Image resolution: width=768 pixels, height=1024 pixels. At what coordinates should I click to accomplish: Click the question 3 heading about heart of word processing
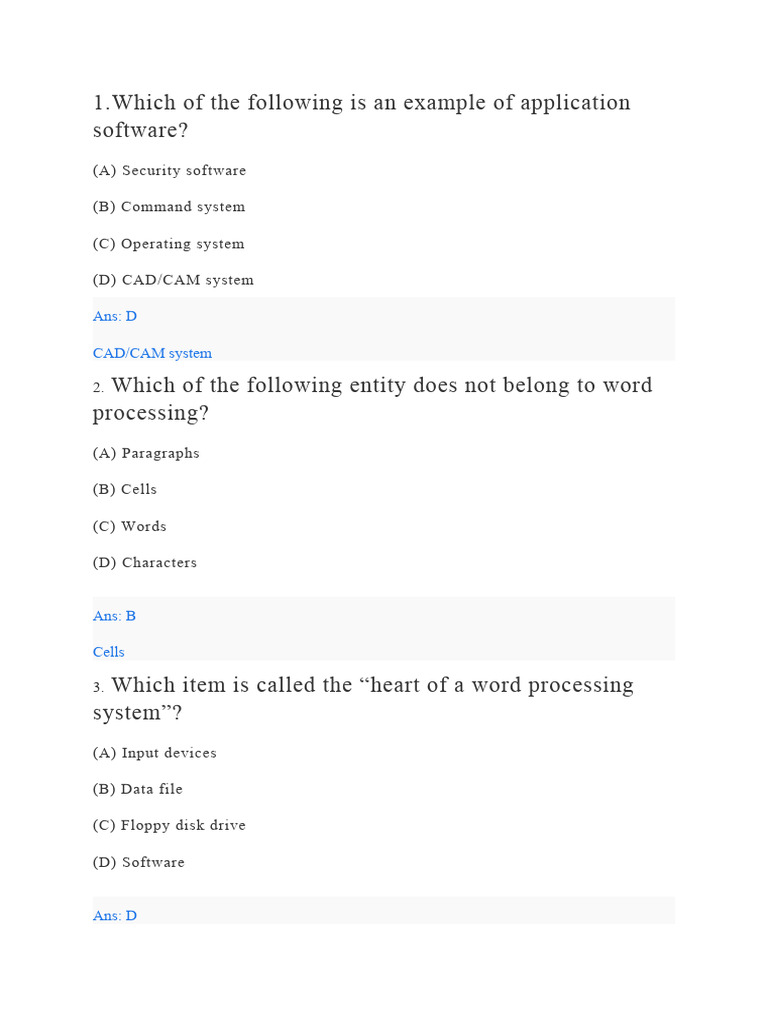pos(363,698)
